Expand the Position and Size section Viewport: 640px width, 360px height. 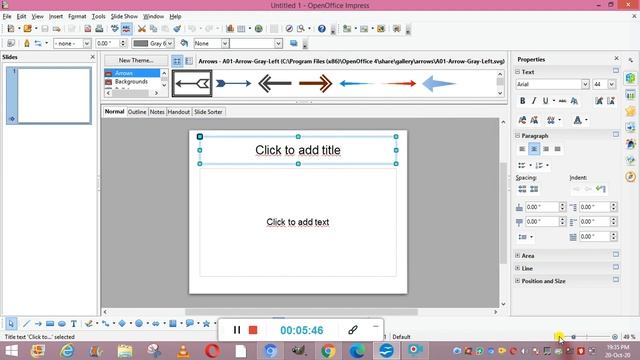(518, 281)
